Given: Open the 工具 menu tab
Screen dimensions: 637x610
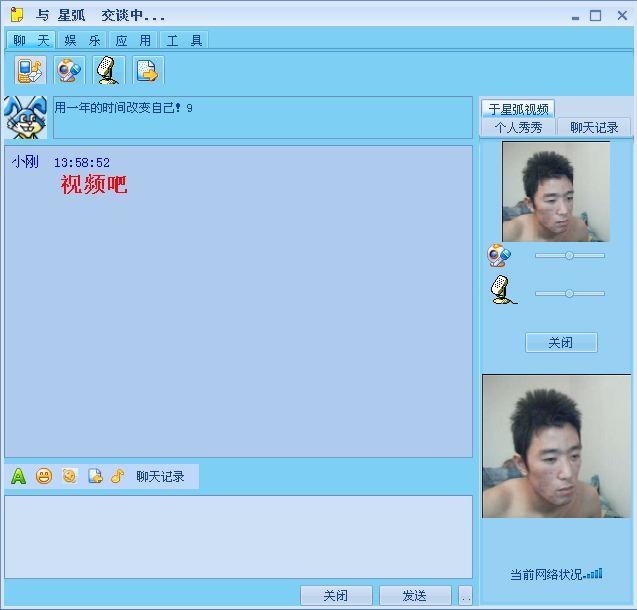Looking at the screenshot, I should [184, 40].
